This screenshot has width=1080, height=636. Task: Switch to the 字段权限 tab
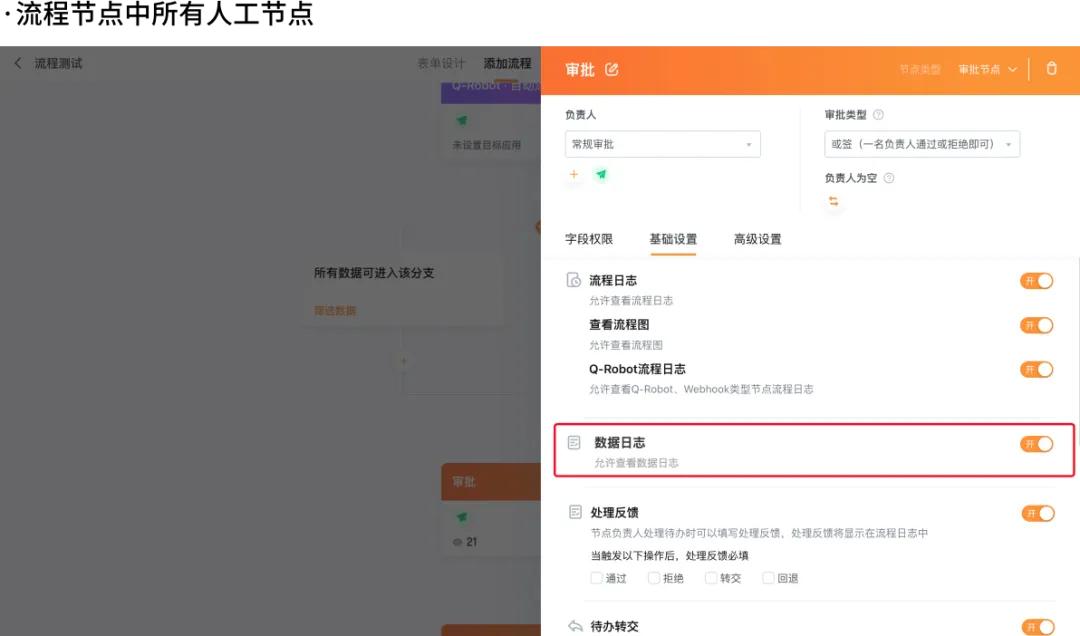pyautogui.click(x=589, y=239)
